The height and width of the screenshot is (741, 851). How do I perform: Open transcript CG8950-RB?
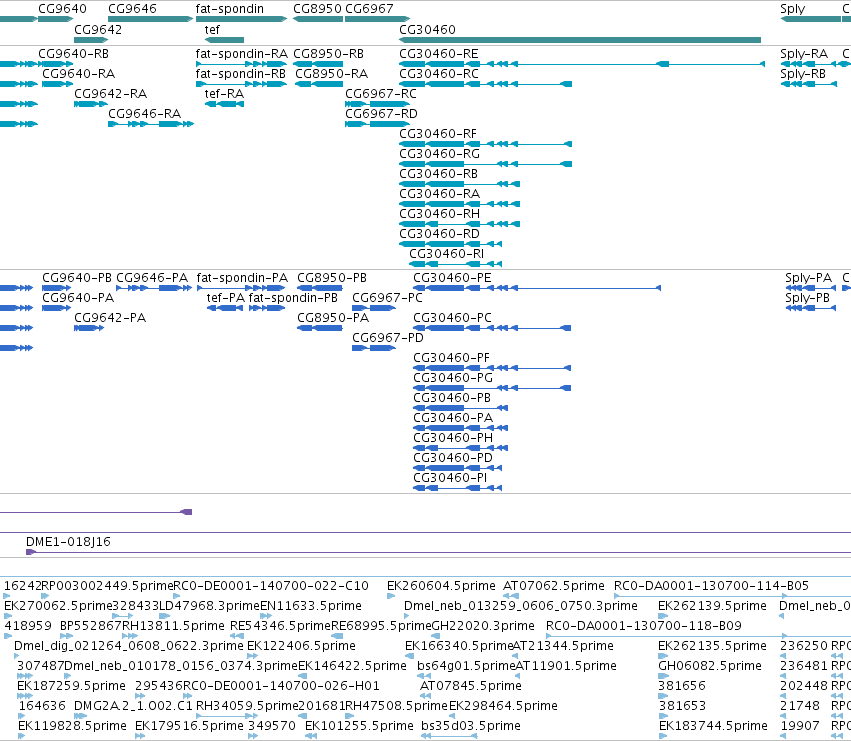(328, 54)
